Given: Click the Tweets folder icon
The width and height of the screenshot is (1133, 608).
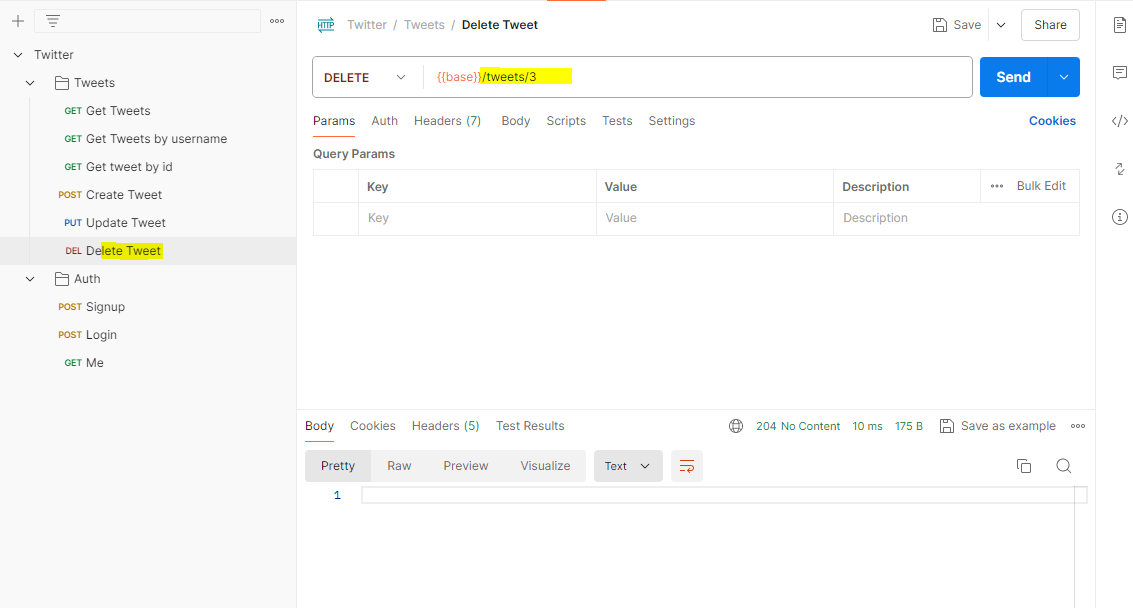Looking at the screenshot, I should coord(62,83).
